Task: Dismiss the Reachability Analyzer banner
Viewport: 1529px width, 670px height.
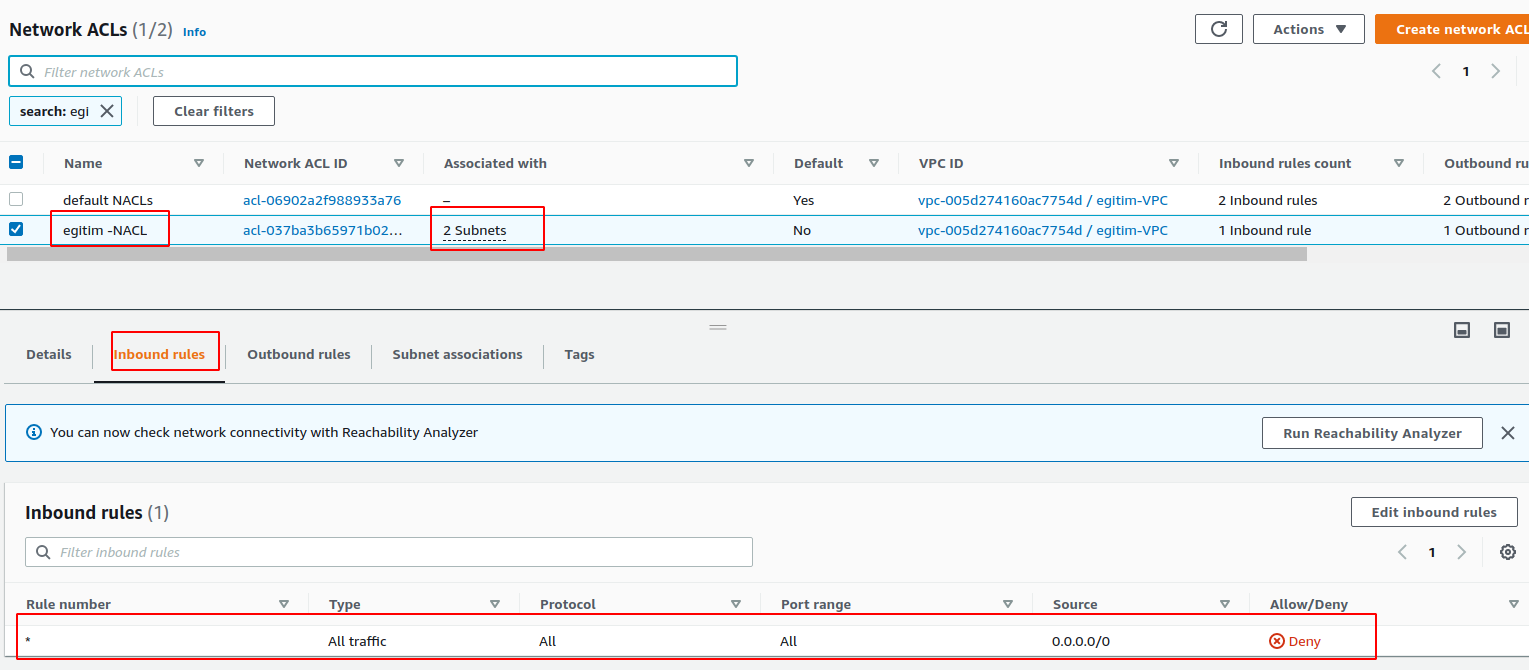Action: coord(1508,433)
